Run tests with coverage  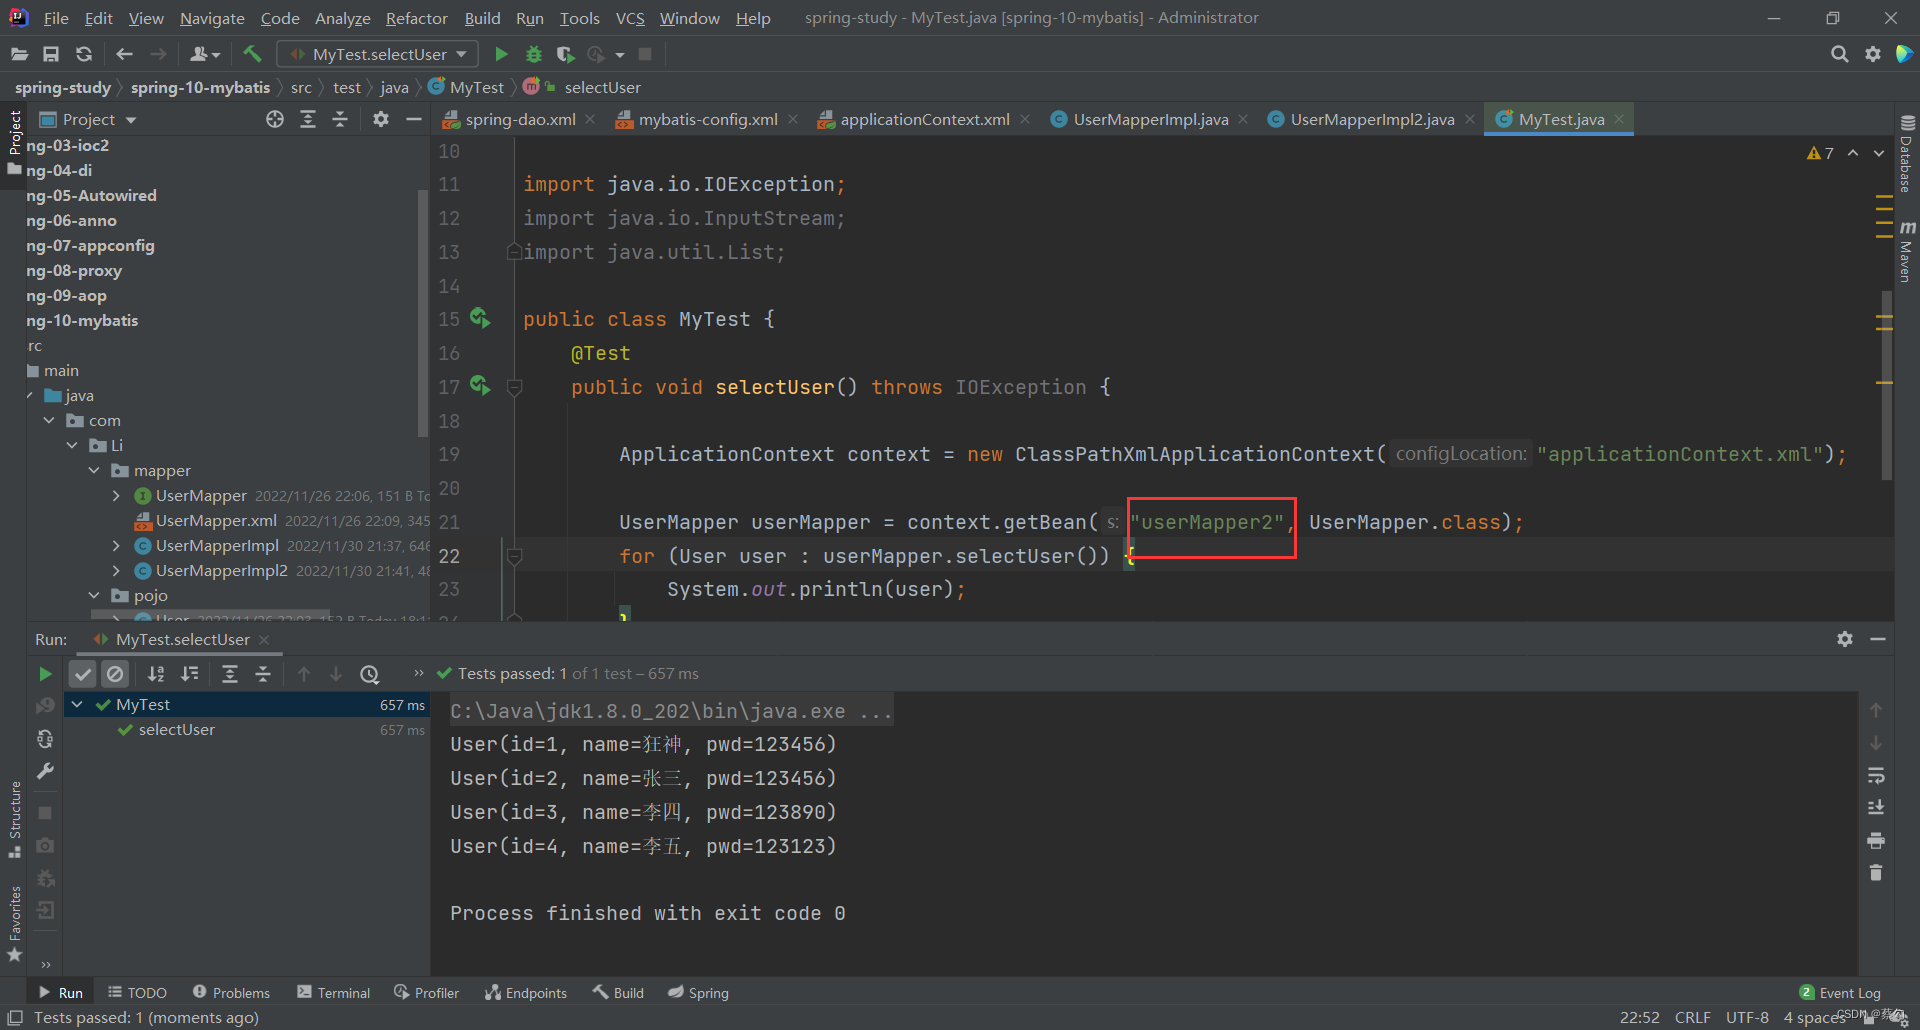566,54
